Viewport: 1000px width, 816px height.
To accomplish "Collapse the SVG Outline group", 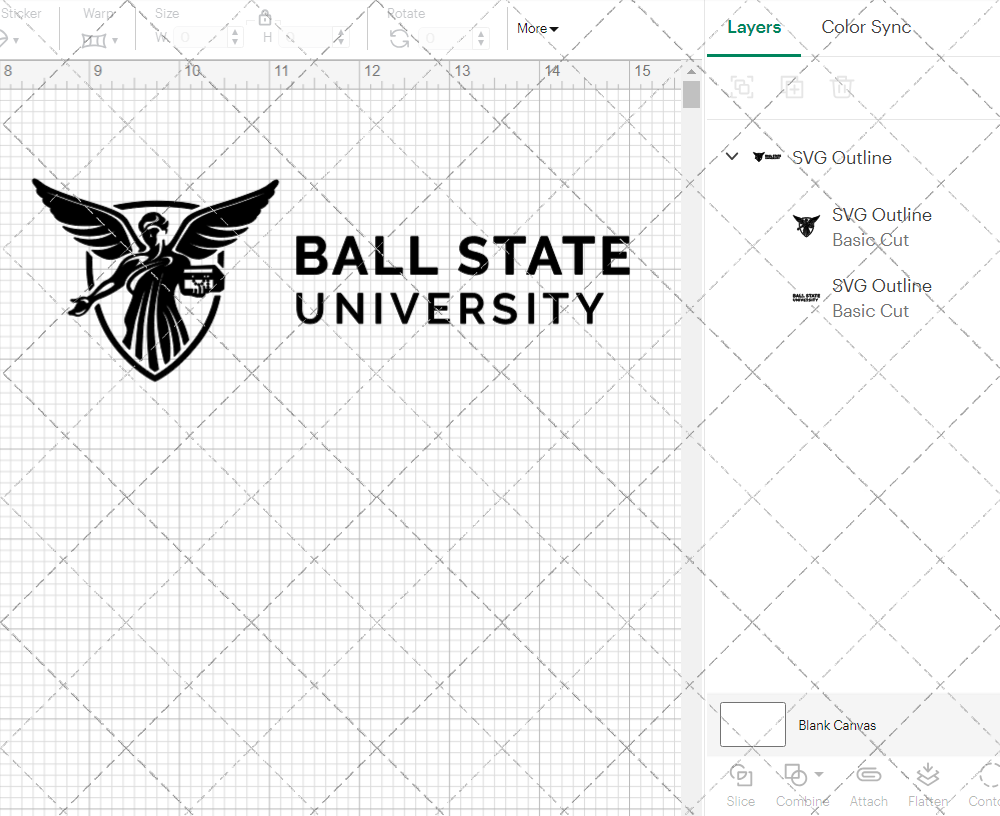I will click(x=731, y=156).
